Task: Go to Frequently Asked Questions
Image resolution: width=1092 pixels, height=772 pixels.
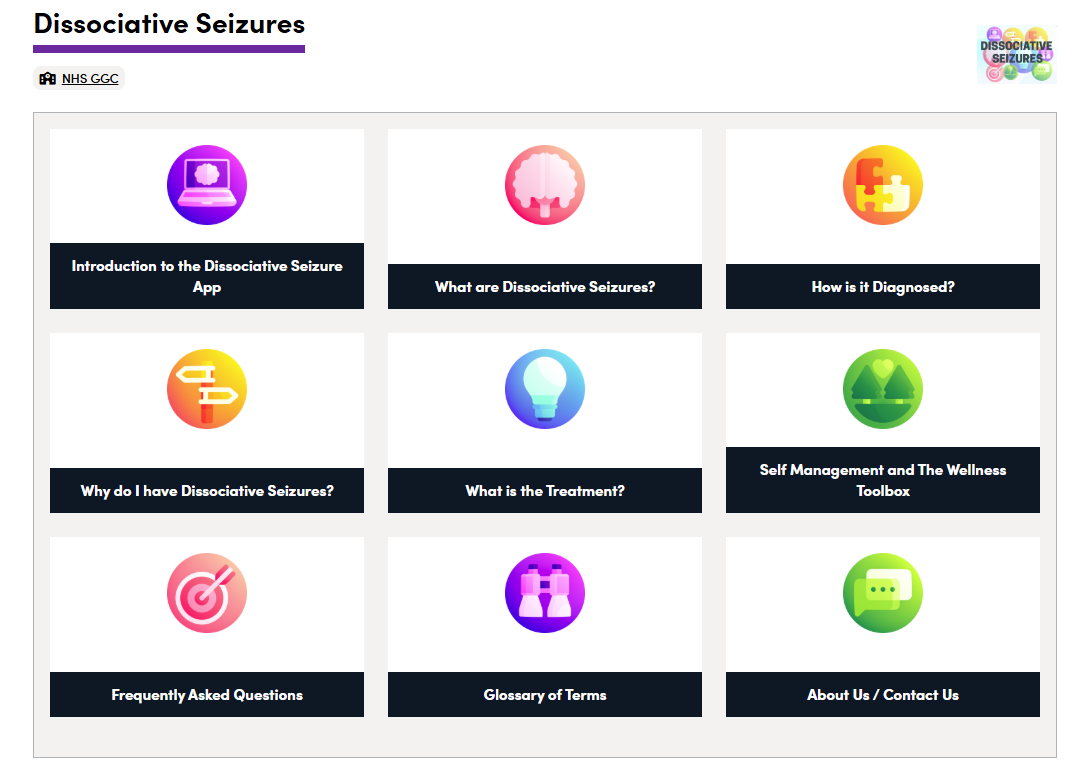Action: coord(207,695)
